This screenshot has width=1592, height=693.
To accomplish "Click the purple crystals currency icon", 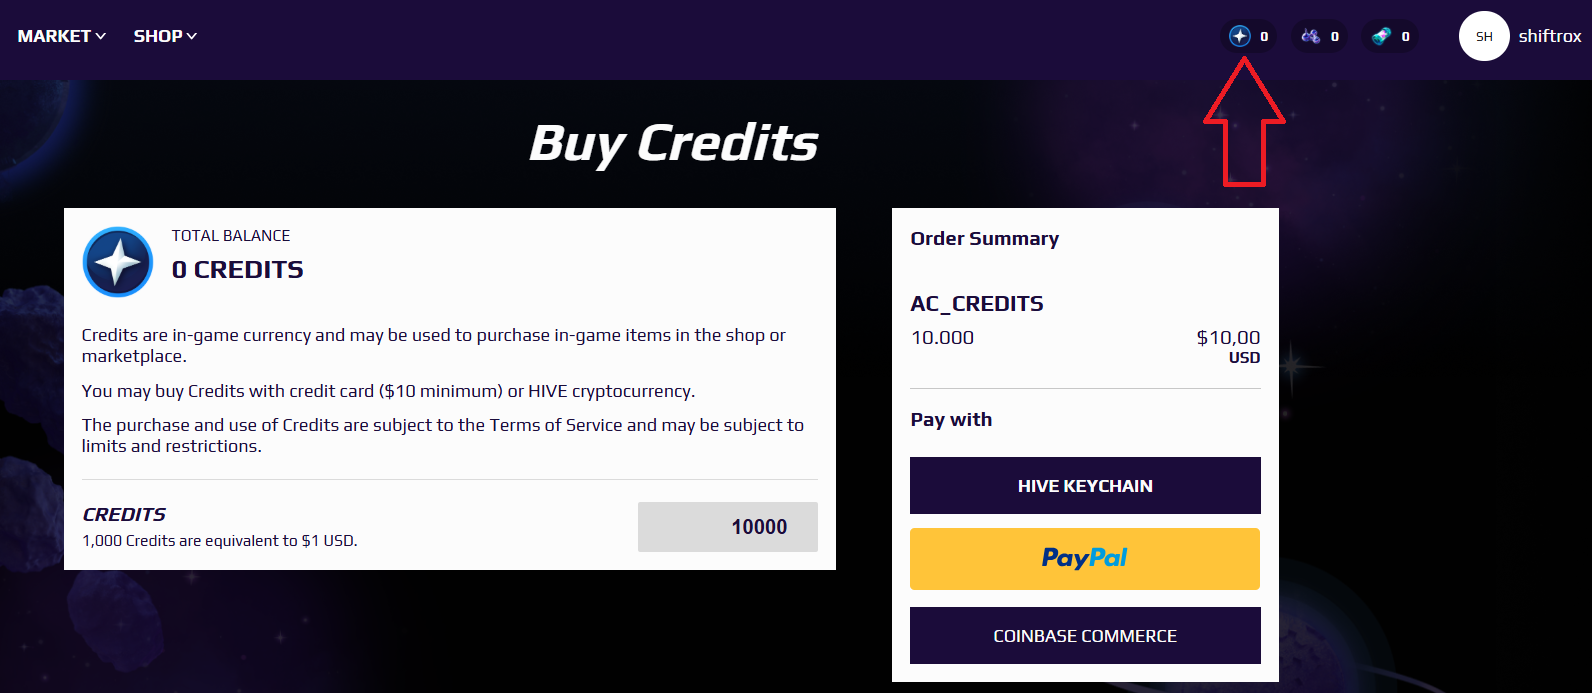I will [1310, 36].
